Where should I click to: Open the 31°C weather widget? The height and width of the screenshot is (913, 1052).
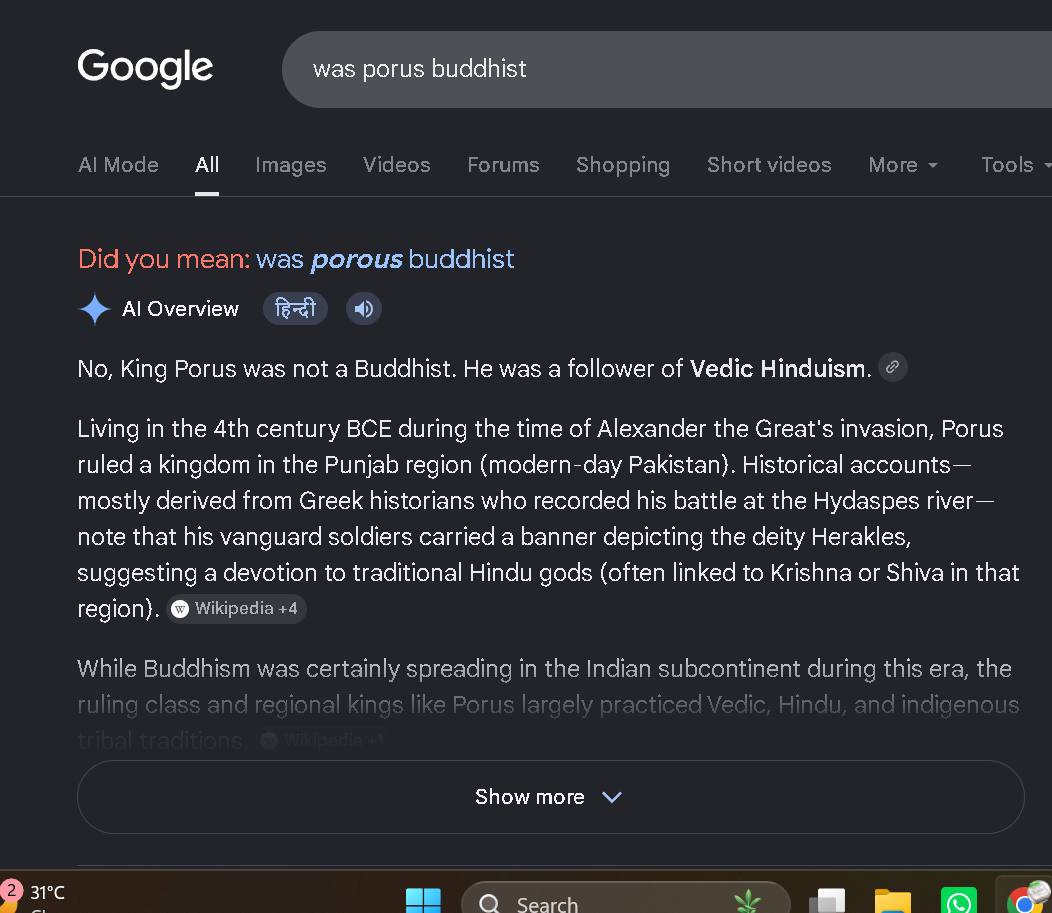tap(34, 895)
